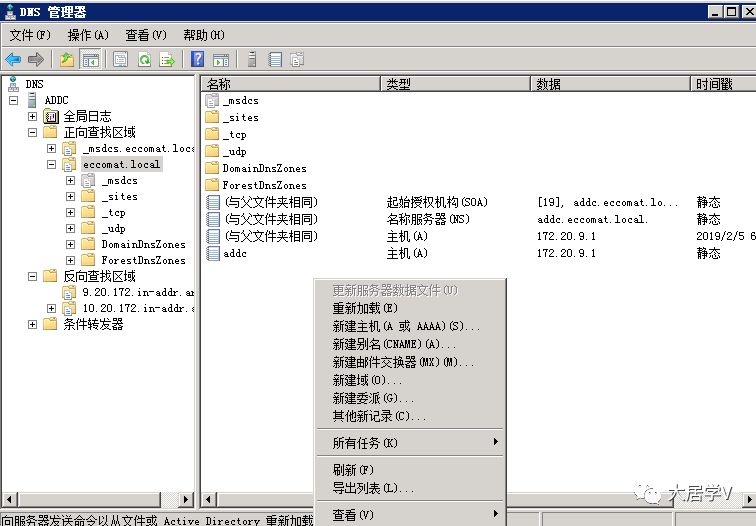Expand the DomainDnsZones node in tree
The image size is (756, 526).
click(x=70, y=244)
